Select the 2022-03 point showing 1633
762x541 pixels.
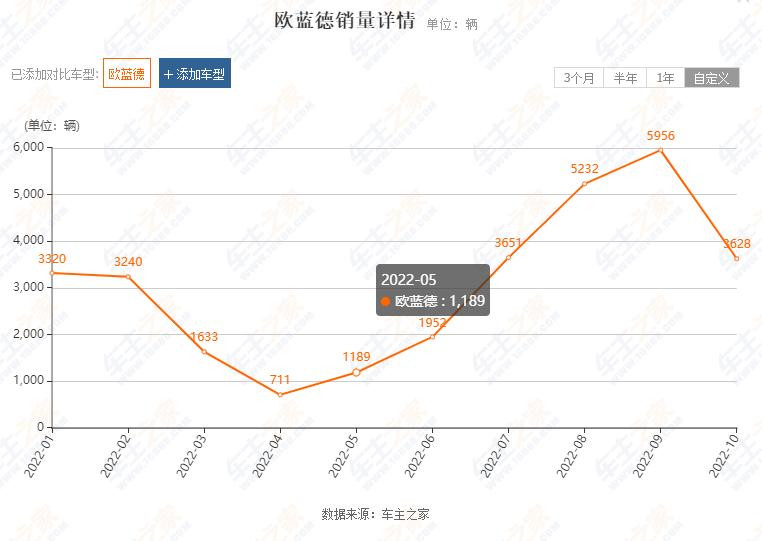pos(204,352)
